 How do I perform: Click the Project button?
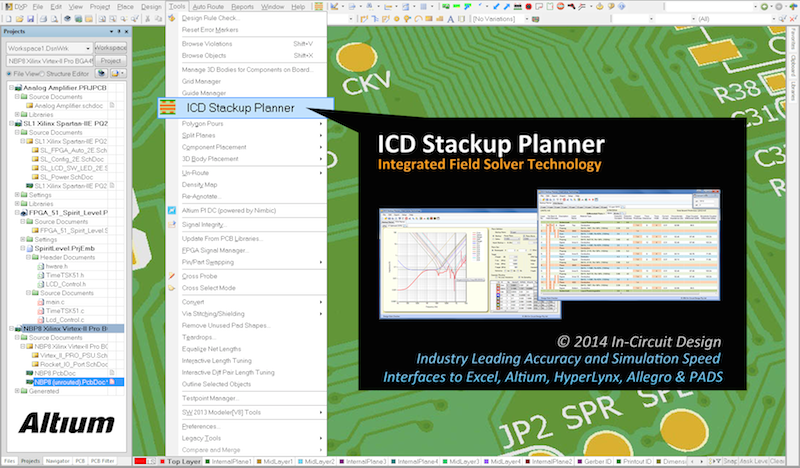click(111, 61)
